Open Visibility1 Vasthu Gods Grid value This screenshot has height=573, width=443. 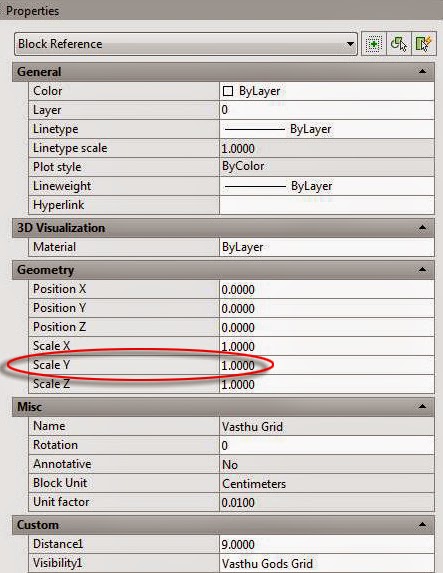tap(327, 563)
